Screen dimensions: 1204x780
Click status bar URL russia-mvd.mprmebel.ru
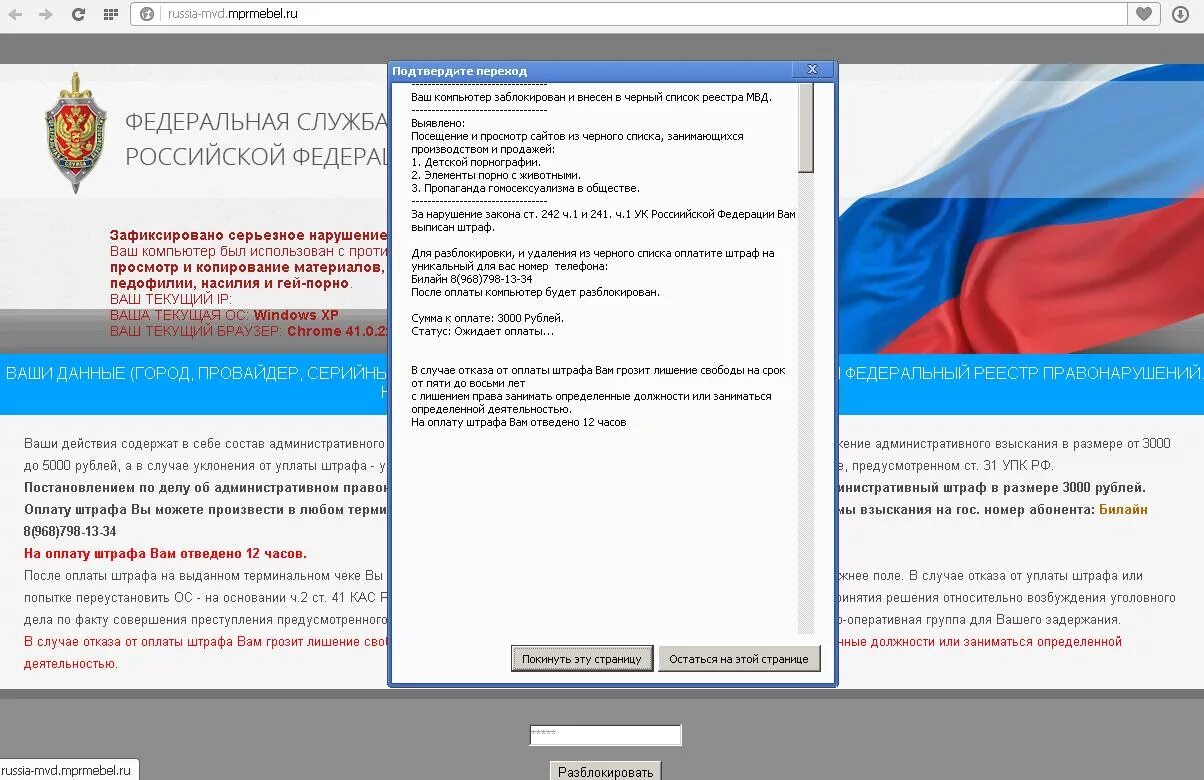pos(67,770)
